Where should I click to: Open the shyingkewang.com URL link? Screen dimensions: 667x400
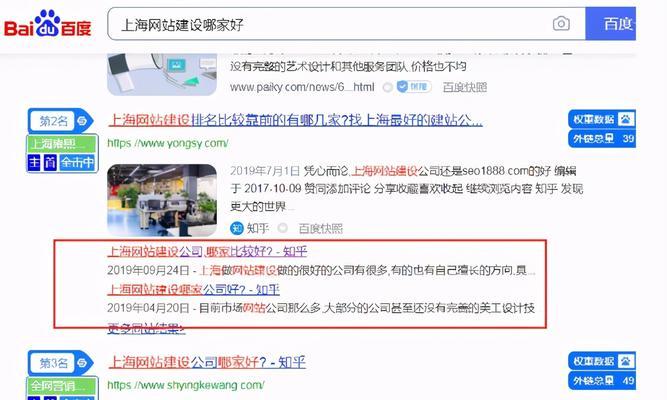tap(185, 385)
